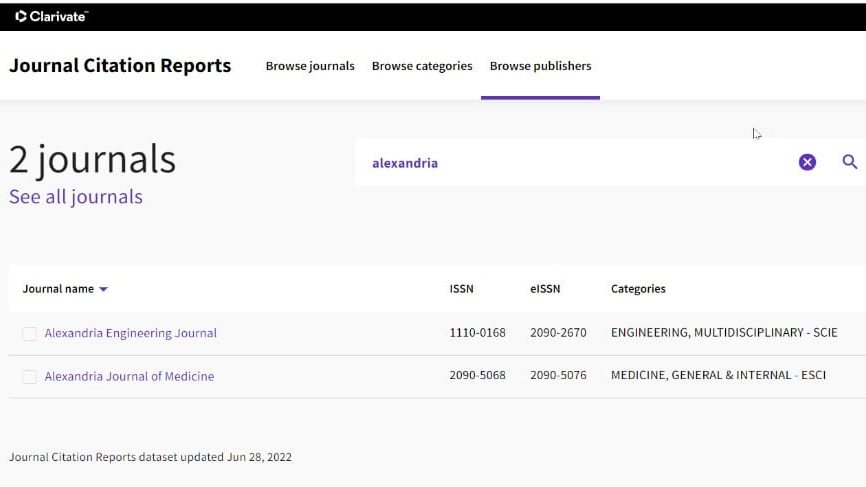Check the Alexandria Engineering Journal checkbox
Viewport: 866px width, 487px height.
(29, 334)
